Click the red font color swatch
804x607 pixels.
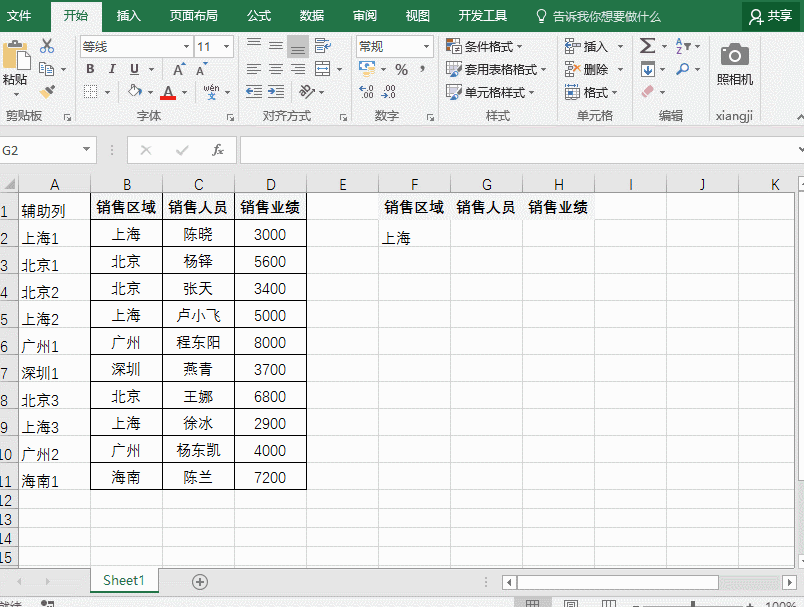pyautogui.click(x=168, y=92)
